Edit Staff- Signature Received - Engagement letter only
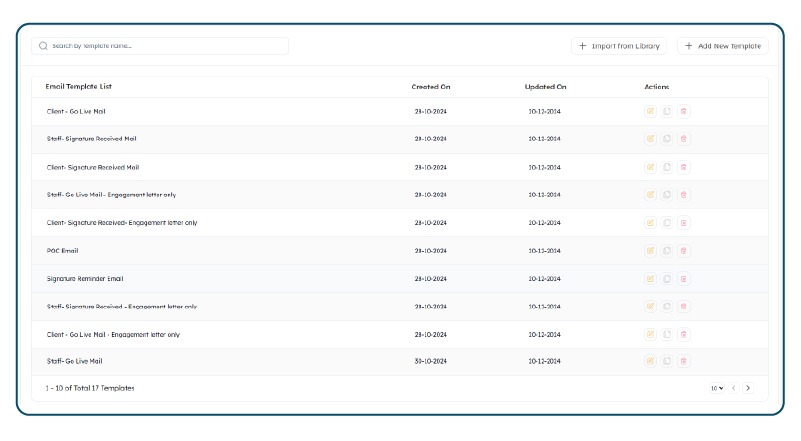Viewport: 801px width, 441px height. point(650,307)
